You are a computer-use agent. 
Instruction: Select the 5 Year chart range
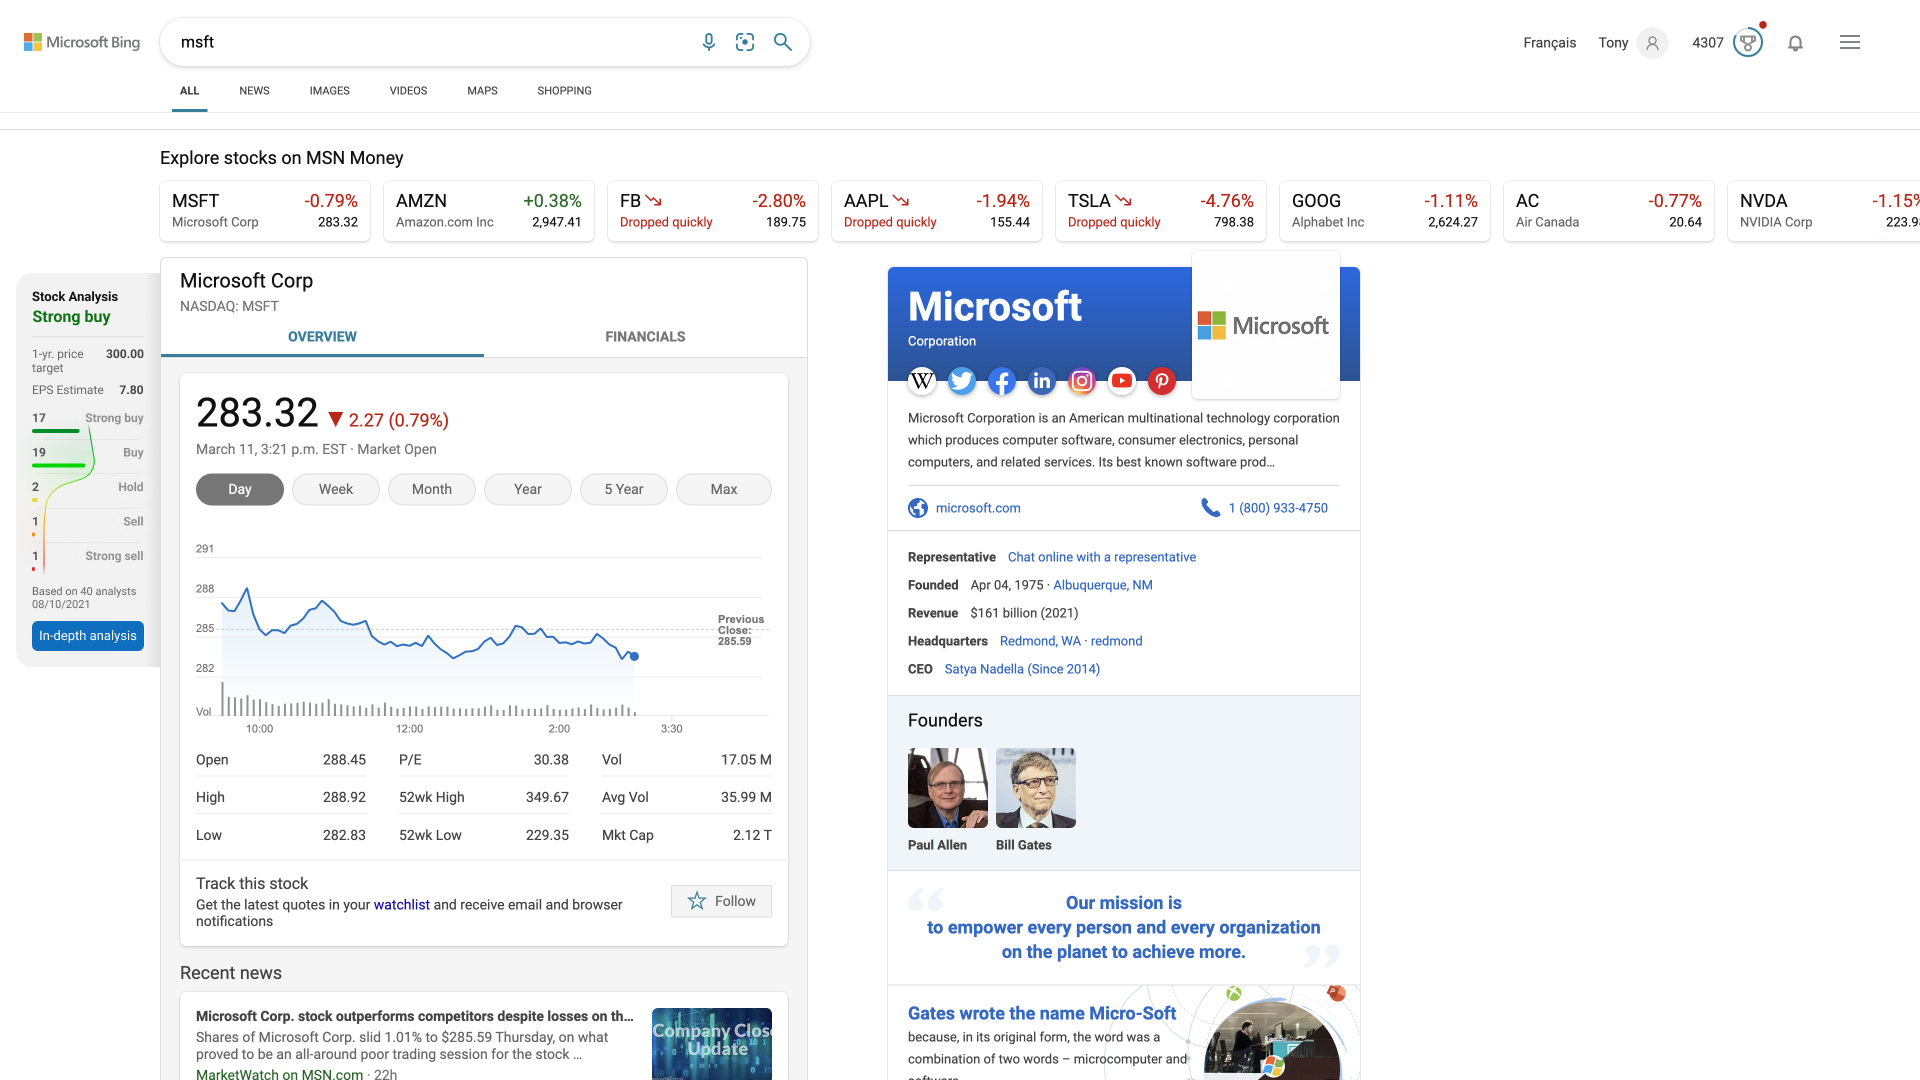click(623, 489)
